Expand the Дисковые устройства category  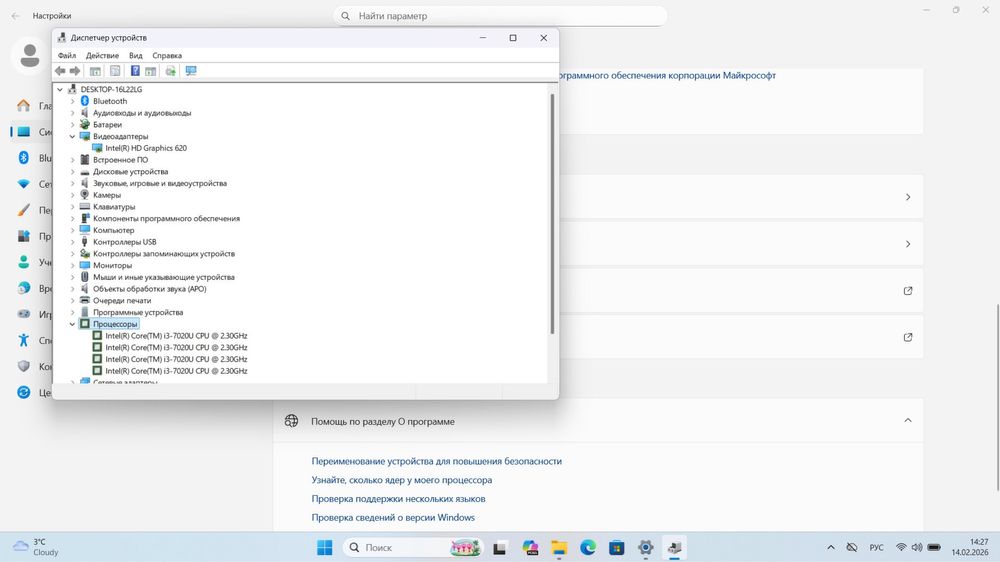point(72,172)
